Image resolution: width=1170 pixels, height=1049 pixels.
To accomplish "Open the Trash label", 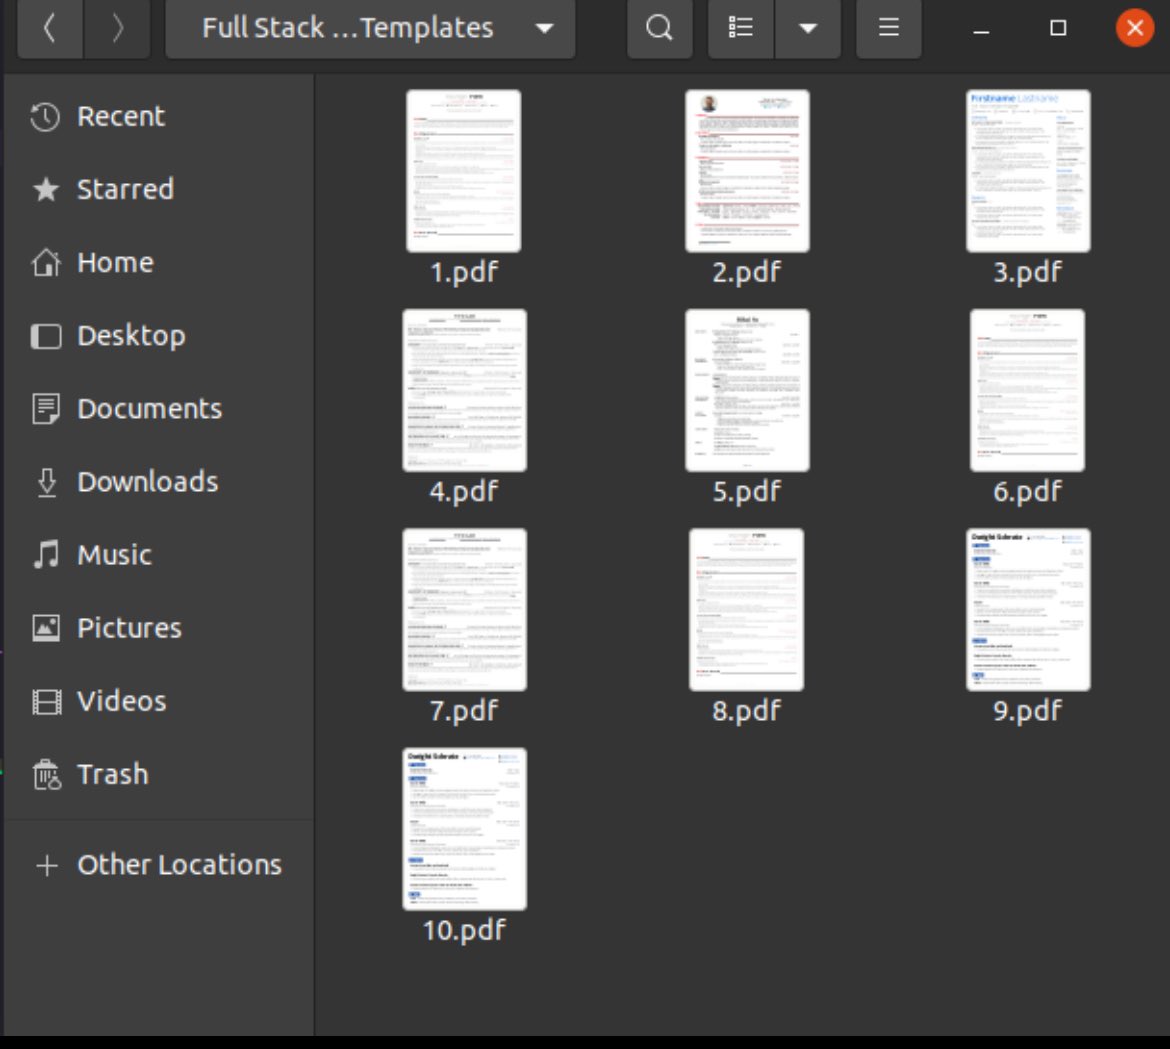I will click(x=113, y=774).
